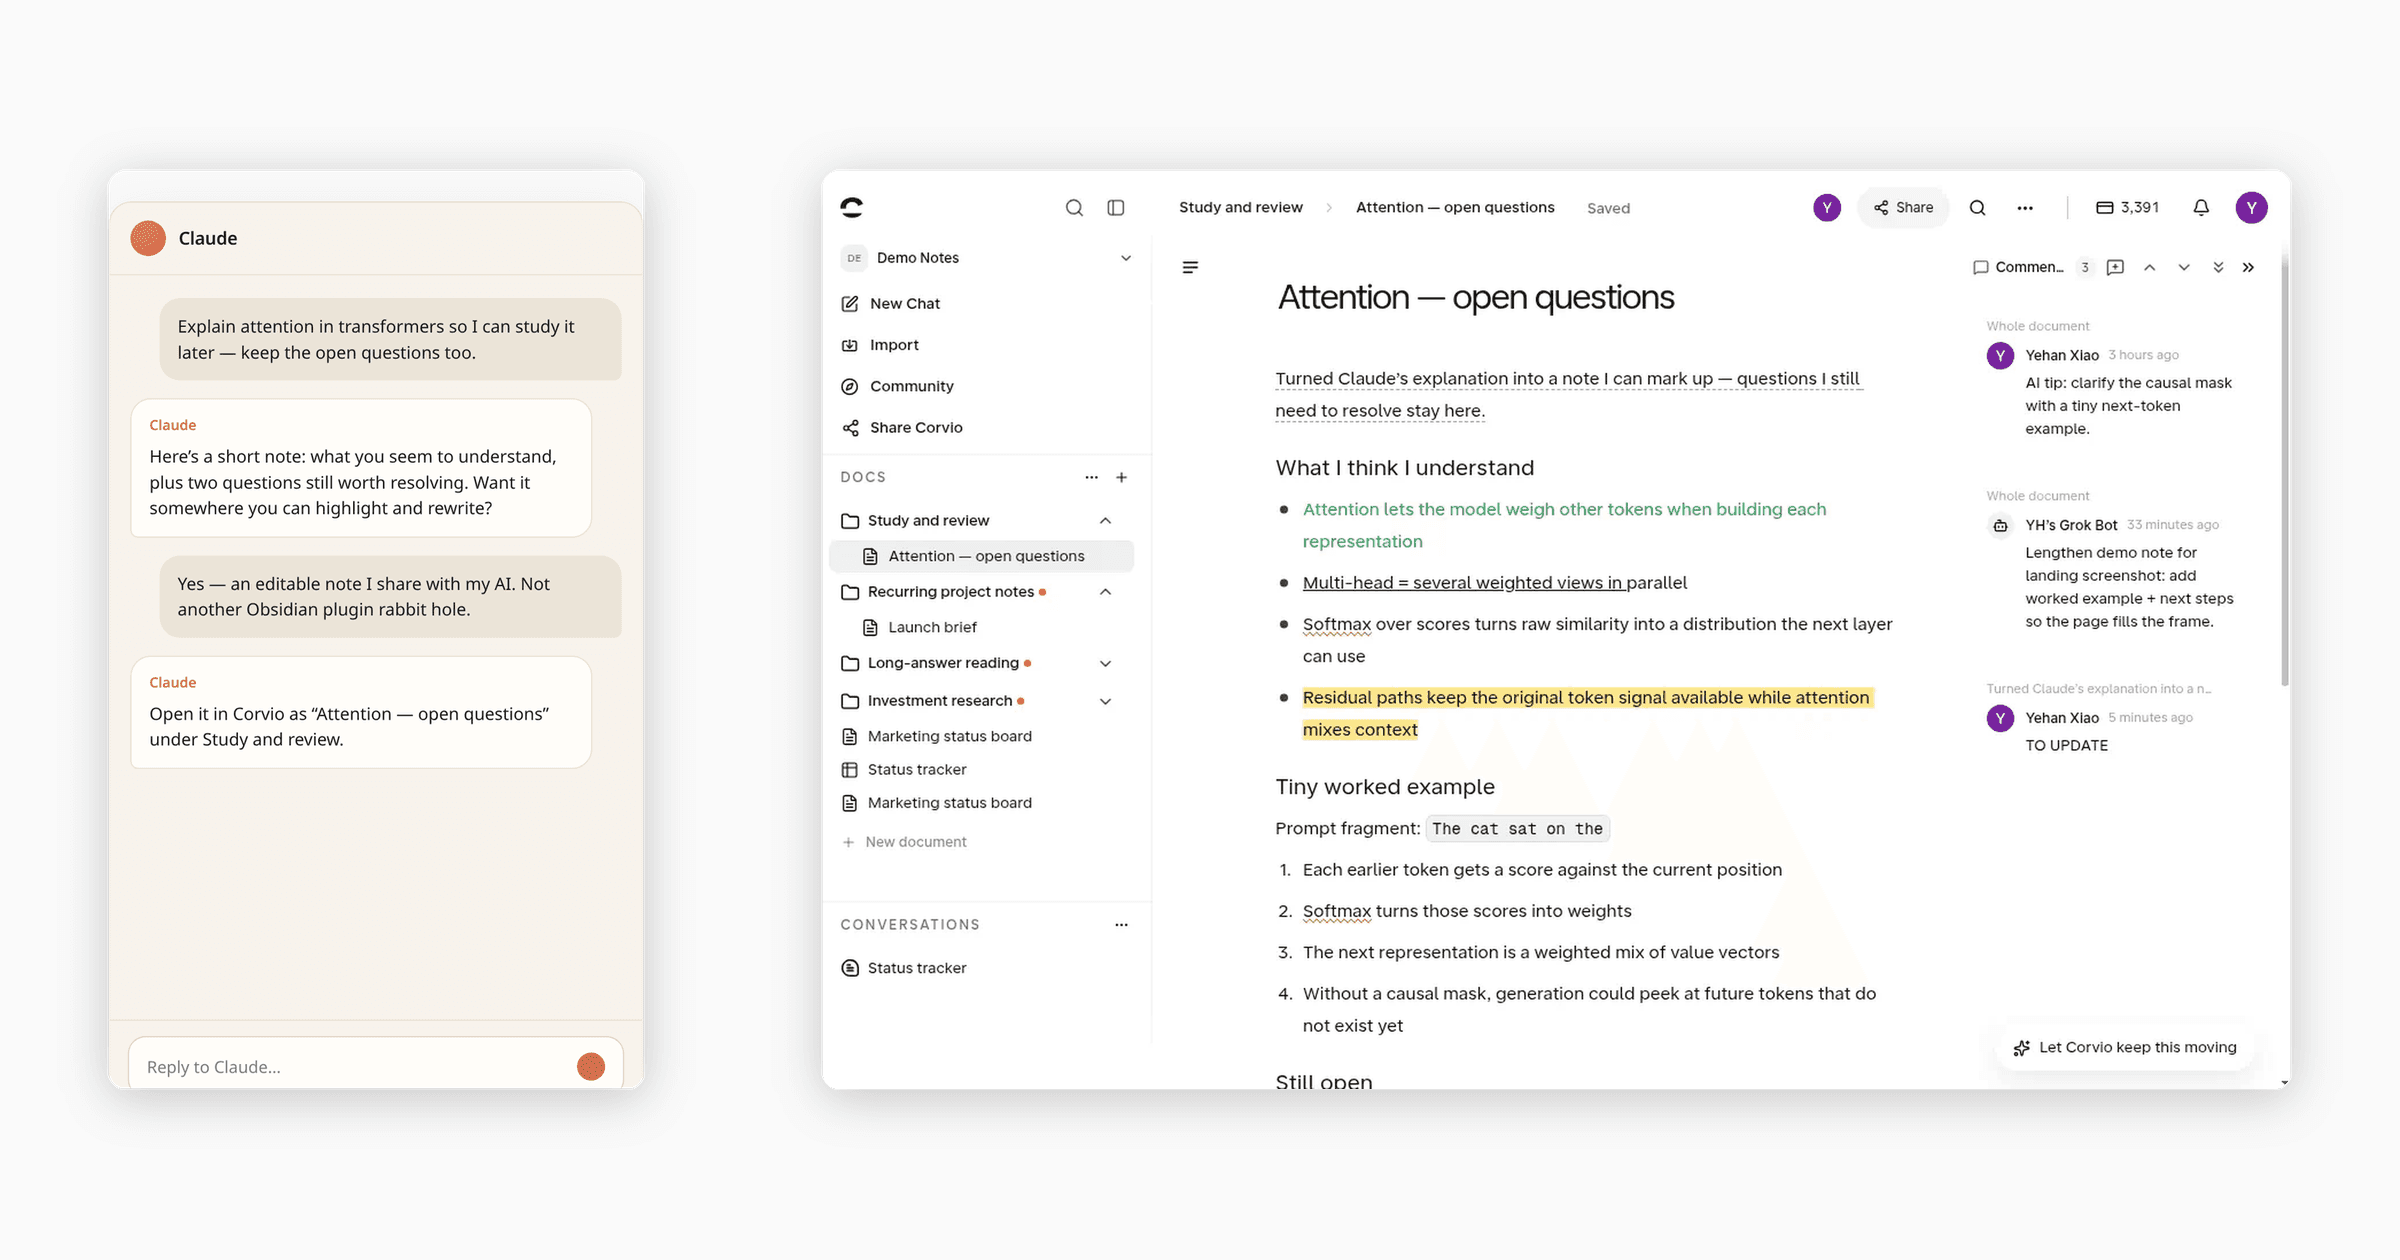Expand the Investment research folder
The image size is (2400, 1260).
click(1105, 701)
